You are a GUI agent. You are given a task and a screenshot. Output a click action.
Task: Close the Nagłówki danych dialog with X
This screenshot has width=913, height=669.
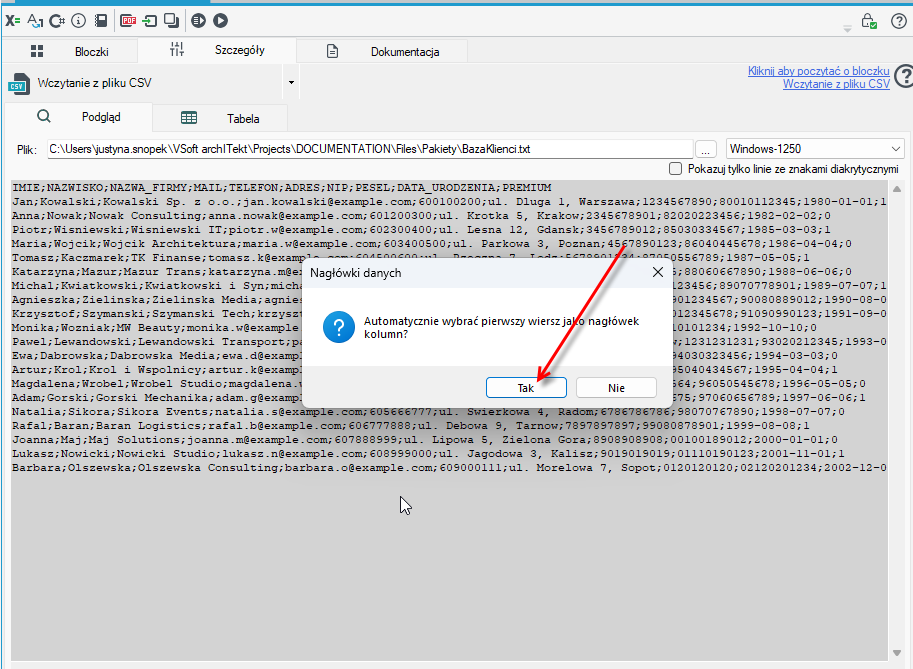tap(658, 272)
